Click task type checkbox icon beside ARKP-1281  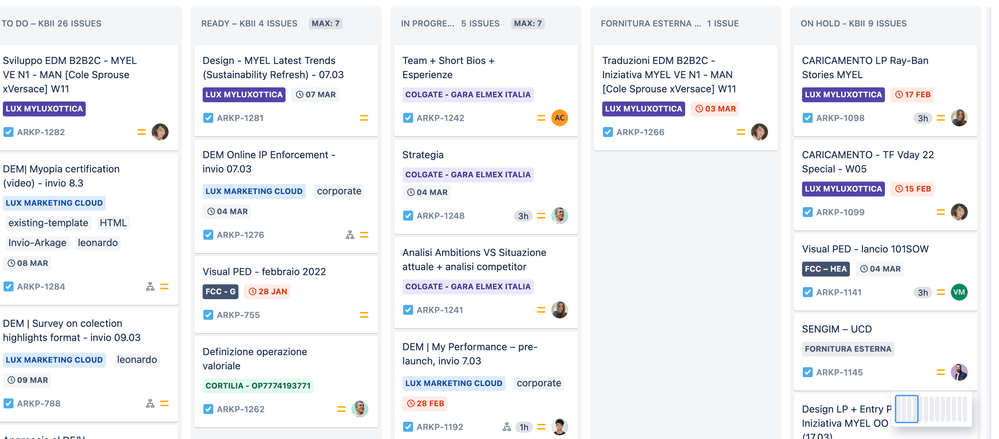click(x=208, y=118)
